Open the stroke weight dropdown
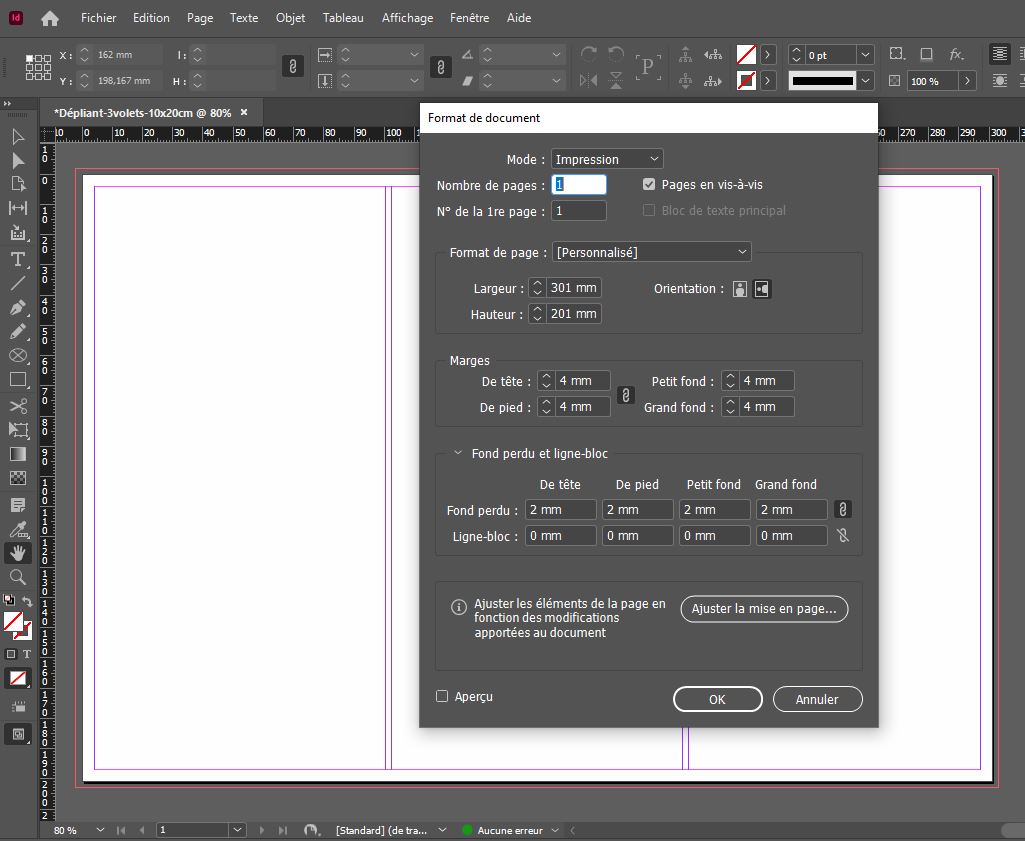The height and width of the screenshot is (841, 1025). tap(865, 55)
